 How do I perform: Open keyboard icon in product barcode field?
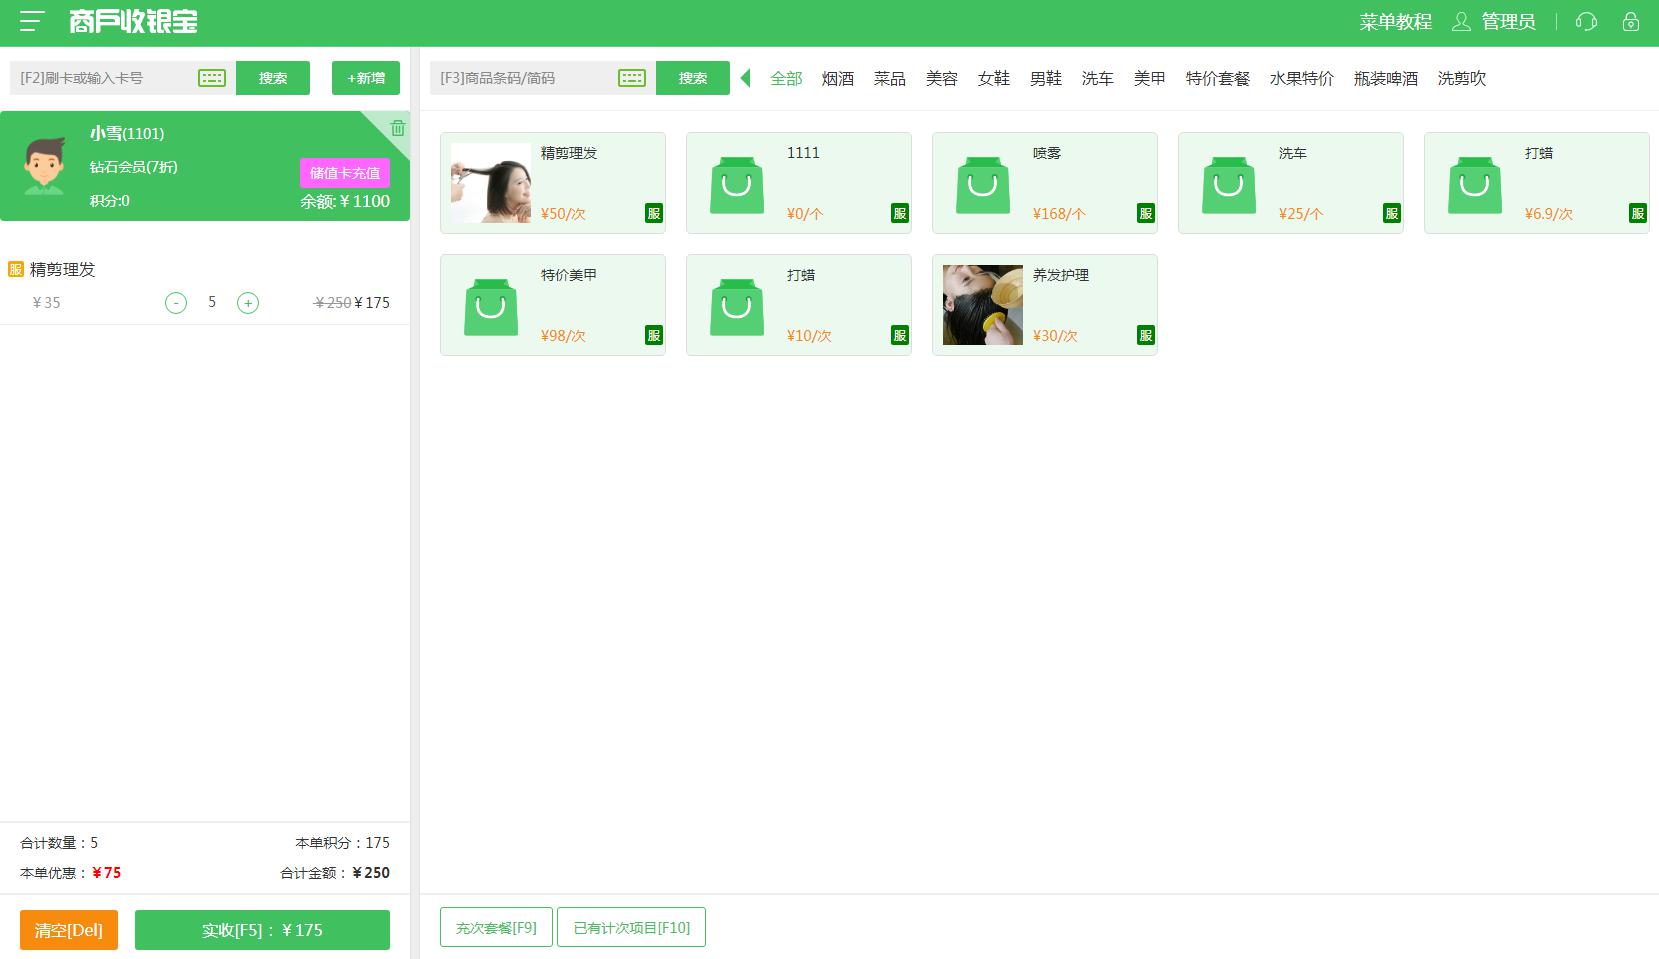click(632, 78)
